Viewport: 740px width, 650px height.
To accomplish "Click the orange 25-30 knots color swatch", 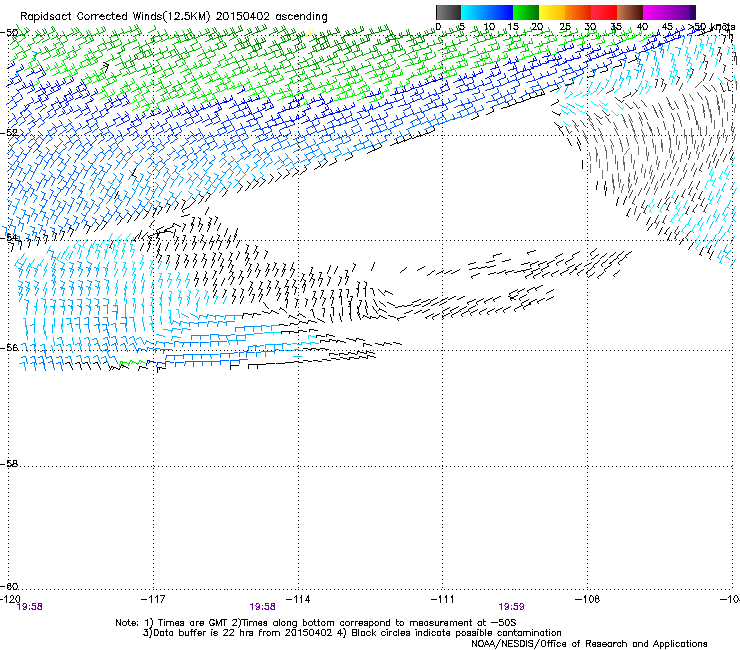I will (x=577, y=12).
